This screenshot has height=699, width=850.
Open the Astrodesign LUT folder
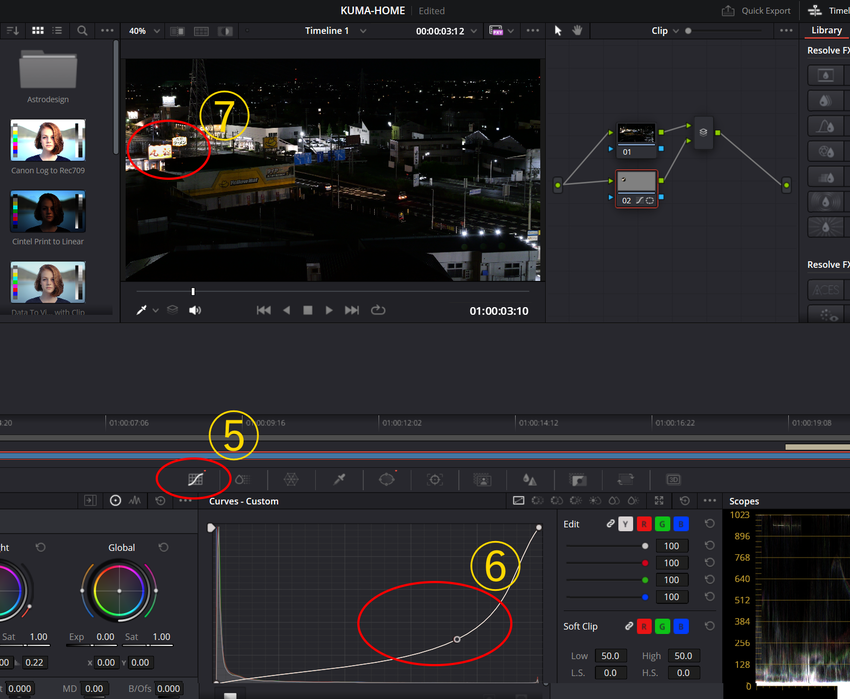(x=48, y=76)
